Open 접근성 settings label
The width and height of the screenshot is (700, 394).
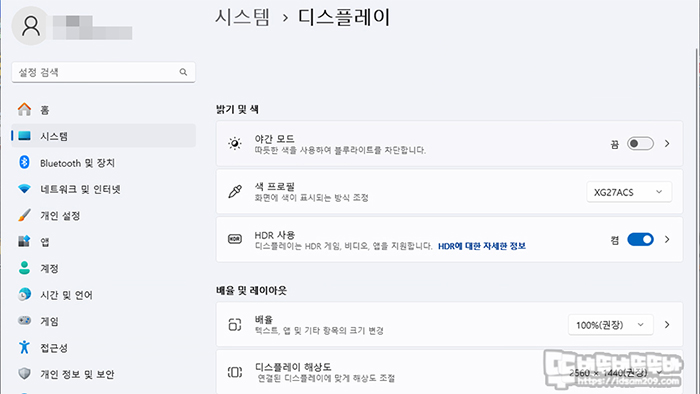pos(54,348)
